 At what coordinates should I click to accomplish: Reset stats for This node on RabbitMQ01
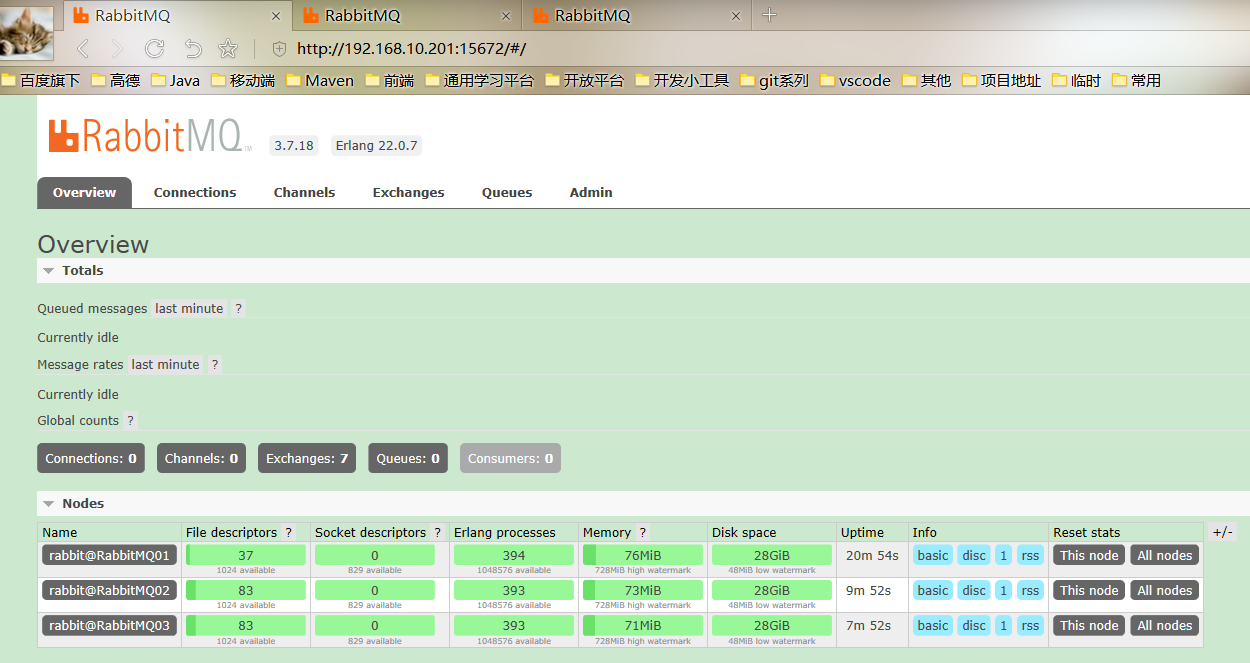[x=1089, y=556]
